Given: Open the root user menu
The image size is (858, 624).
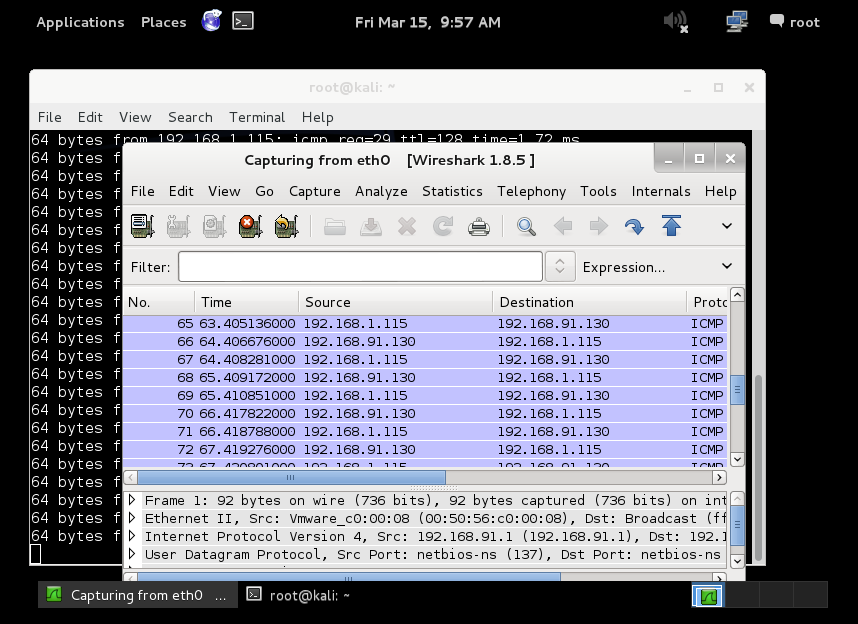Looking at the screenshot, I should coord(795,22).
